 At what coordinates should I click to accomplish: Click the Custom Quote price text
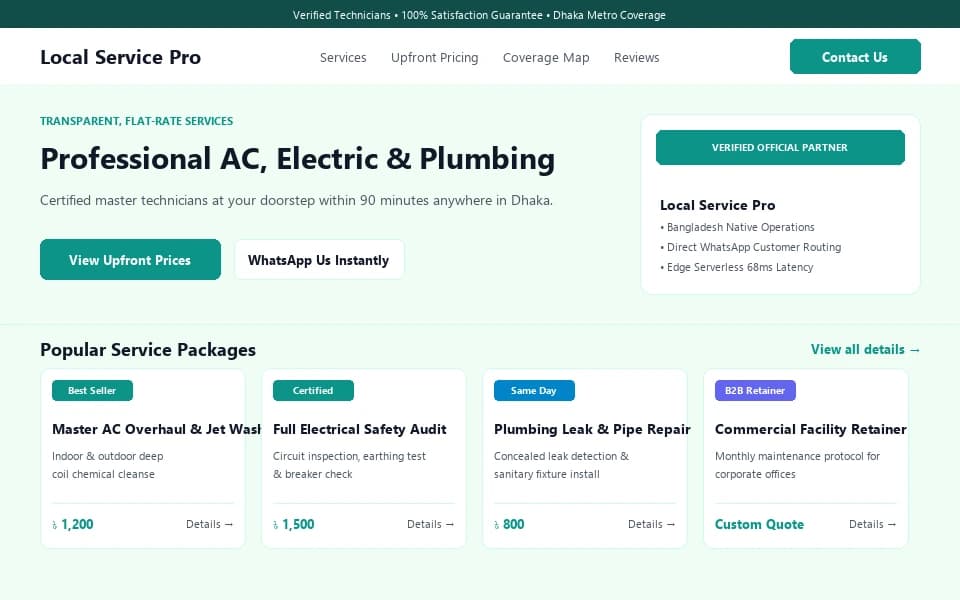point(759,524)
